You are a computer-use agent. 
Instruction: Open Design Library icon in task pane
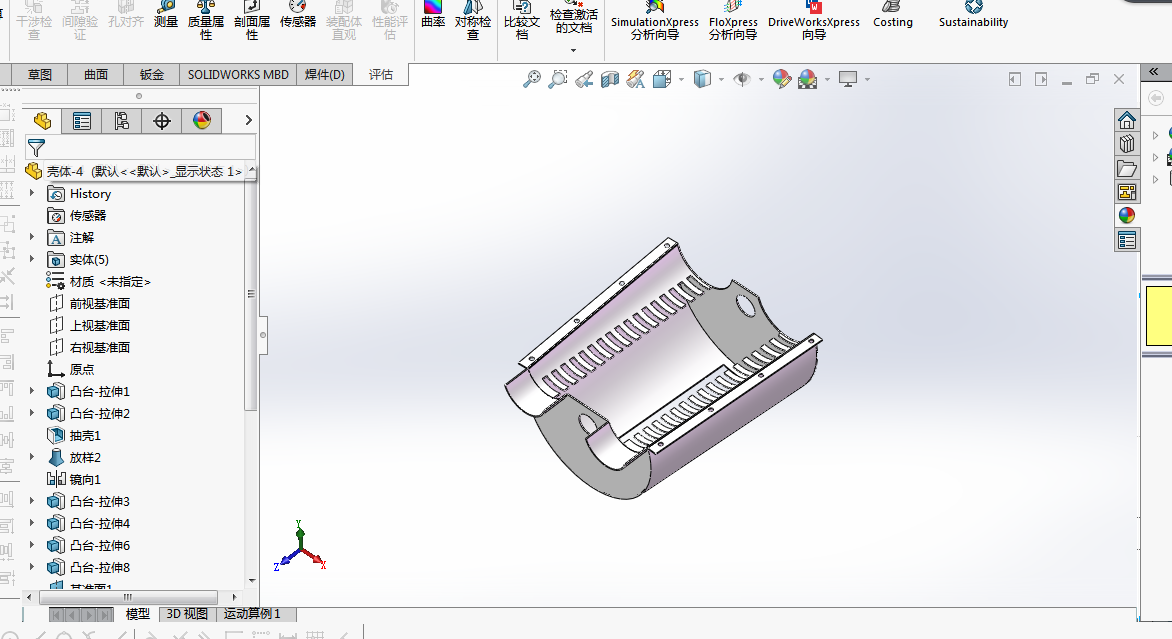pyautogui.click(x=1126, y=143)
